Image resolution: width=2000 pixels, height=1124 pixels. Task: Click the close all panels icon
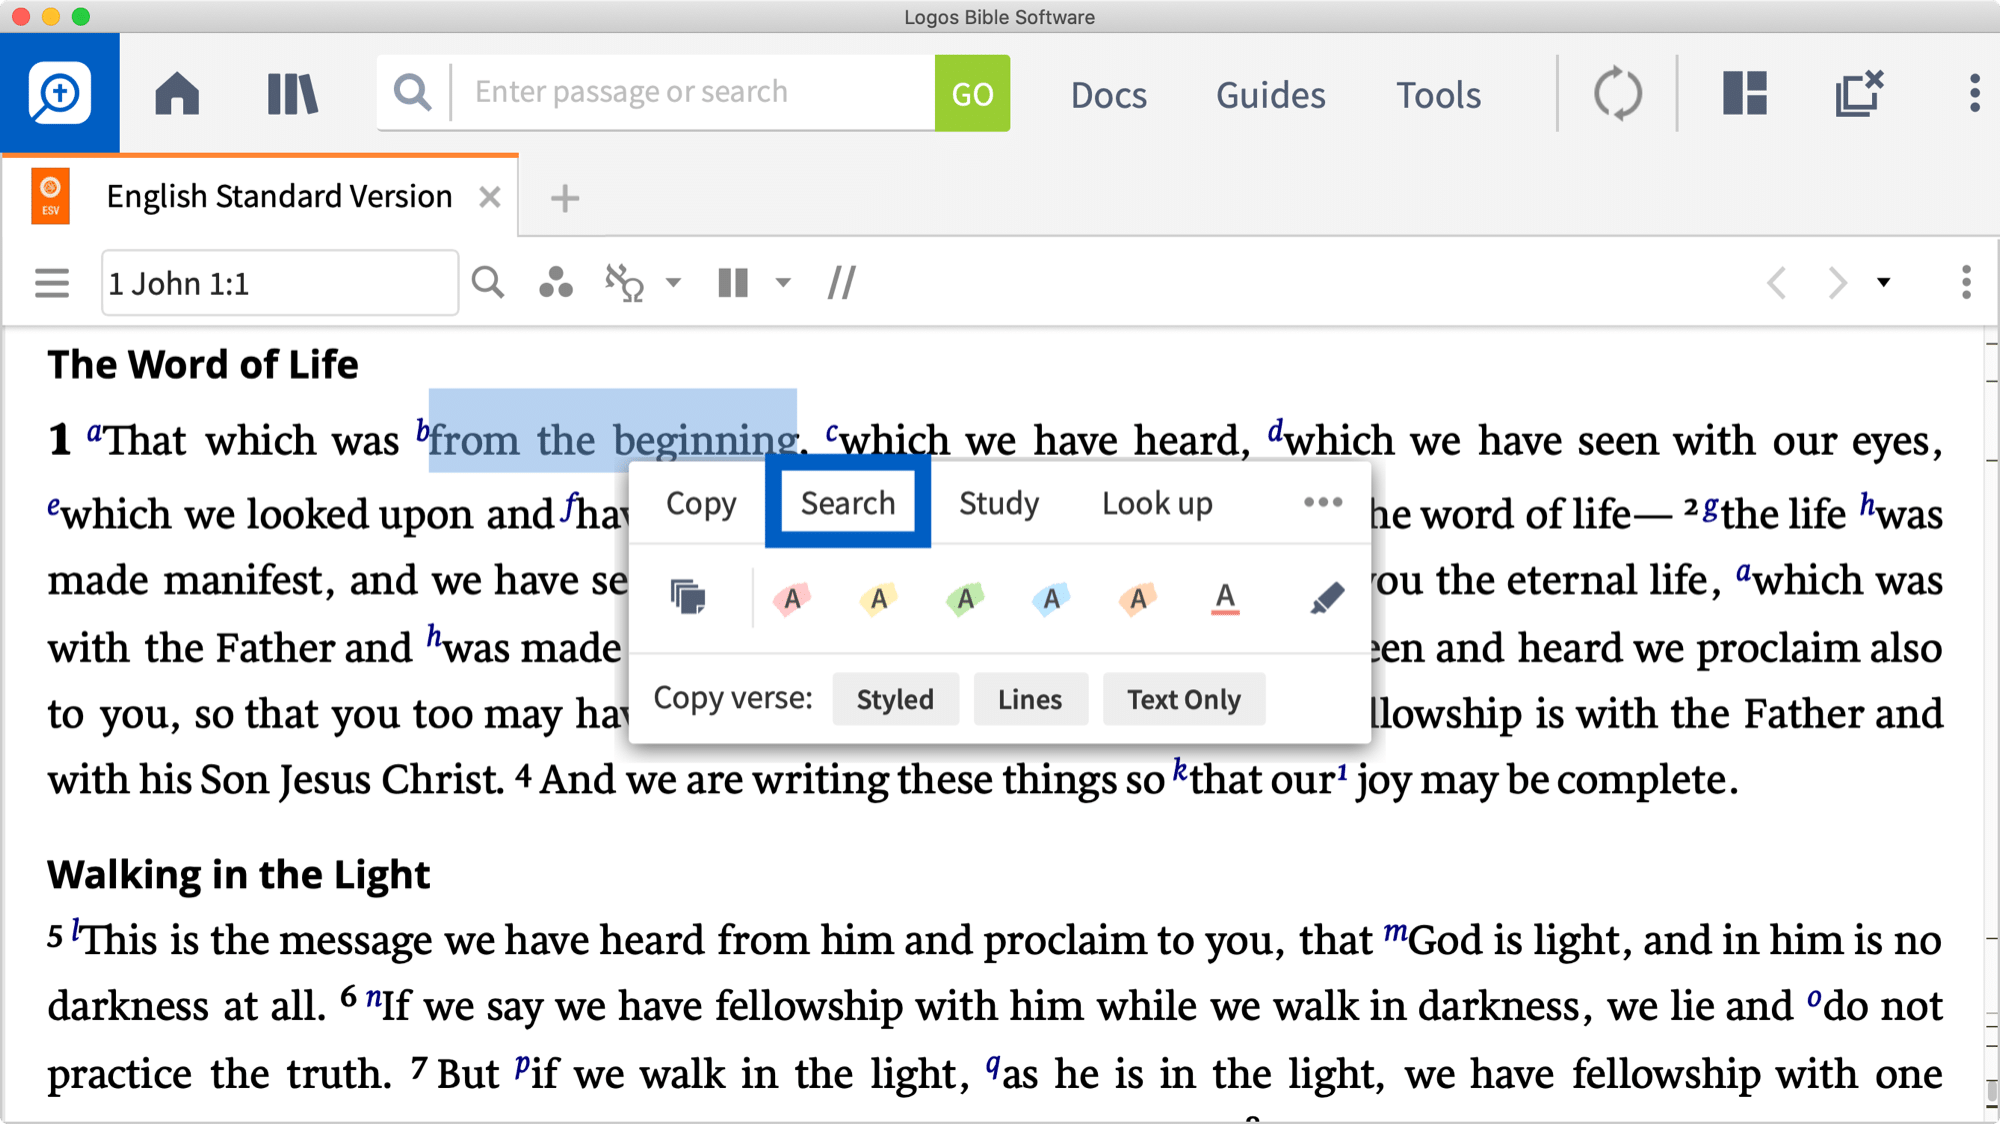(1859, 94)
